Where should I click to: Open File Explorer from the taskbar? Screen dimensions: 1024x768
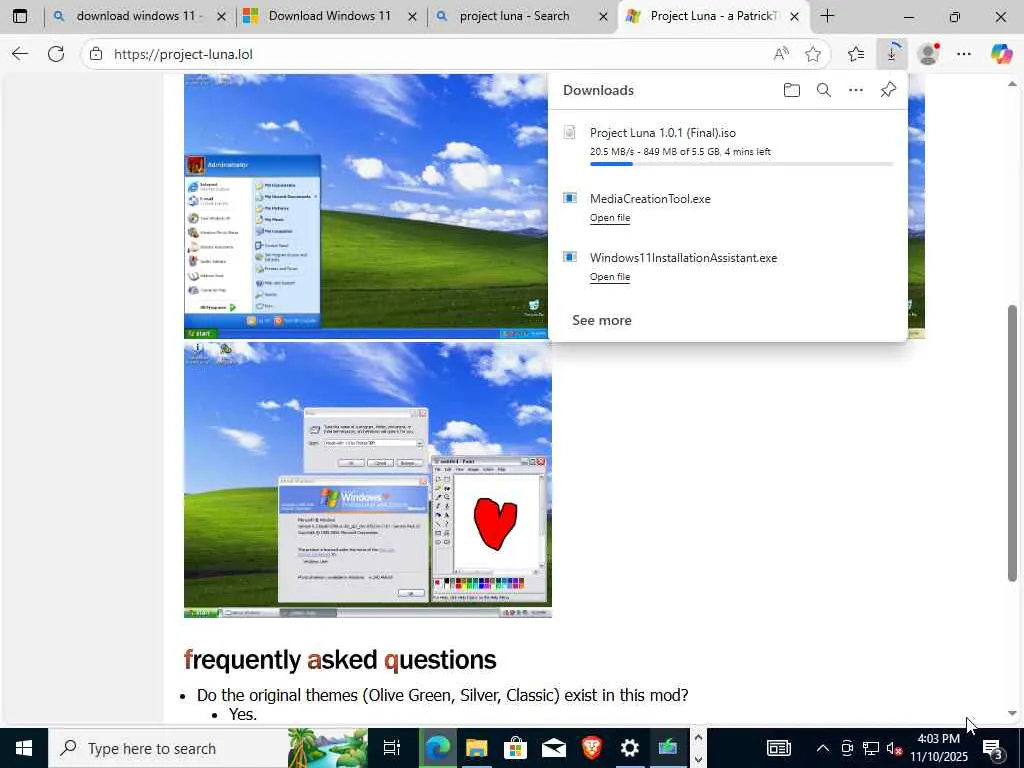tap(476, 748)
